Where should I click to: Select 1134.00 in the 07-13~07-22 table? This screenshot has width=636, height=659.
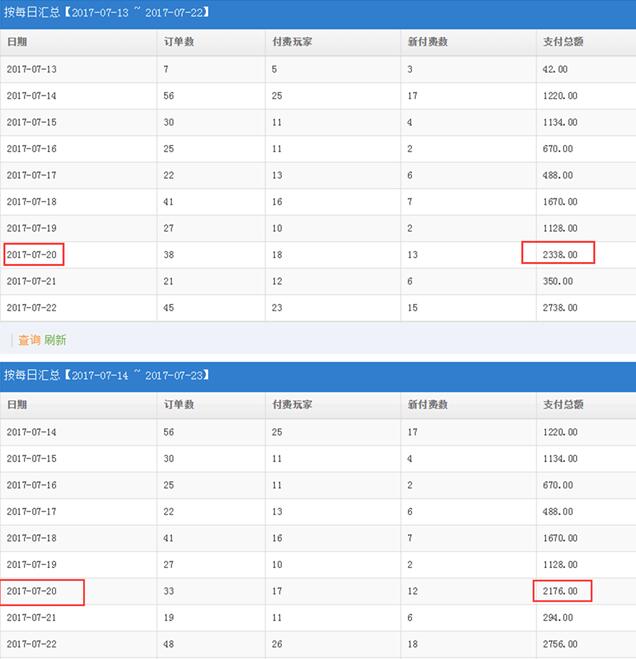(x=560, y=122)
